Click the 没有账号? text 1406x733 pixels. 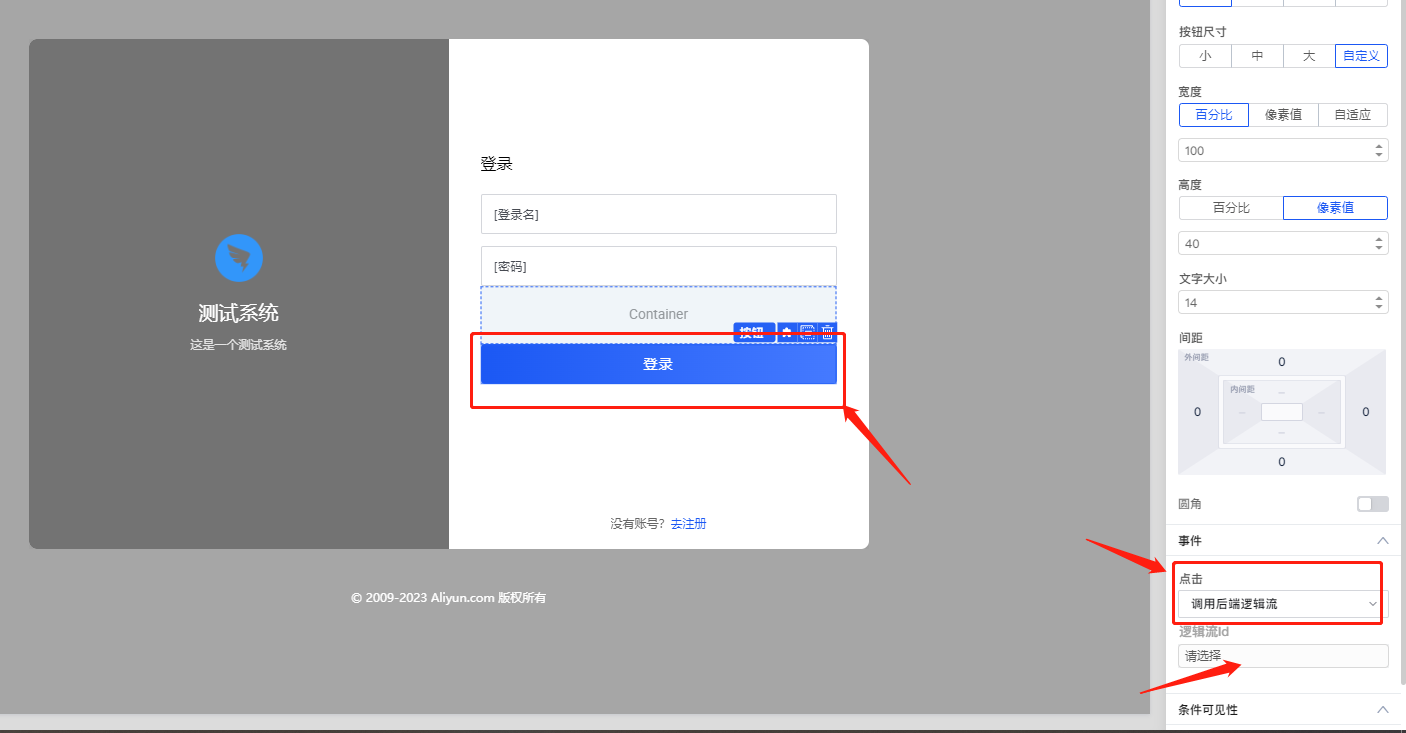click(x=638, y=523)
